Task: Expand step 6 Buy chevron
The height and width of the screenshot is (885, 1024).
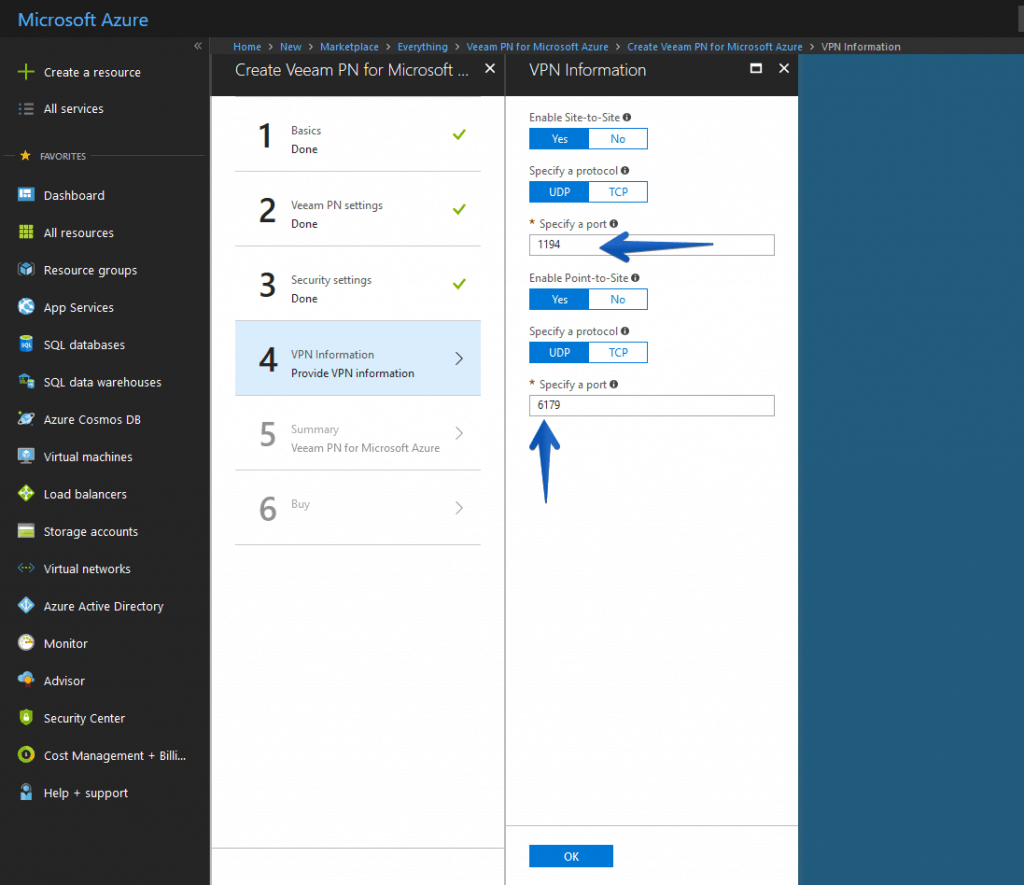Action: pyautogui.click(x=459, y=508)
